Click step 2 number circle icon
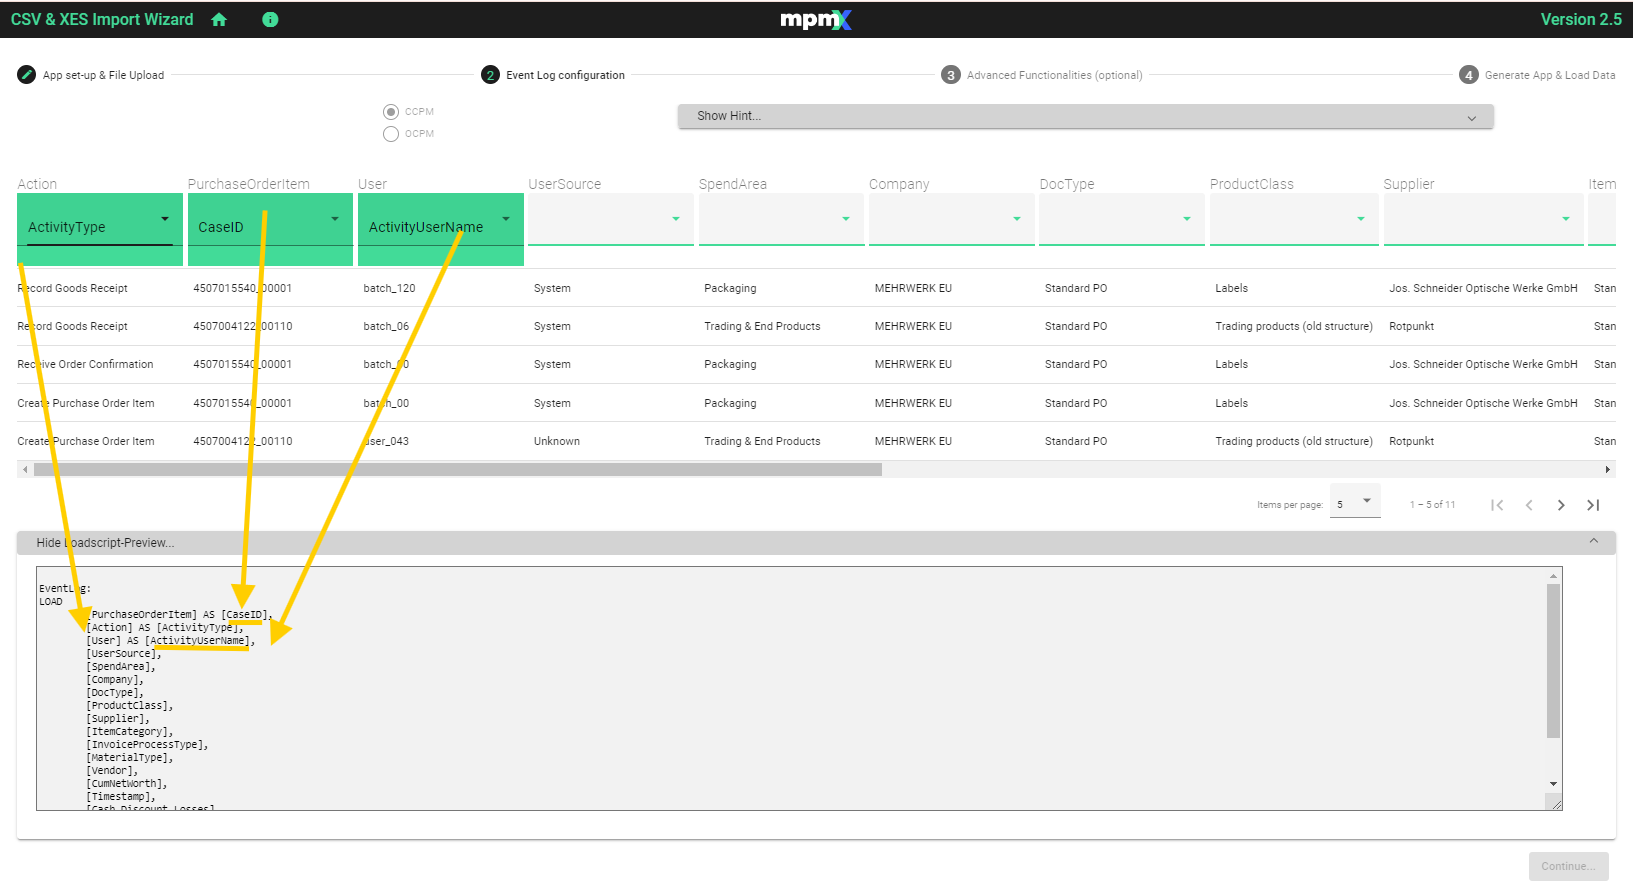The width and height of the screenshot is (1633, 881). [x=490, y=75]
